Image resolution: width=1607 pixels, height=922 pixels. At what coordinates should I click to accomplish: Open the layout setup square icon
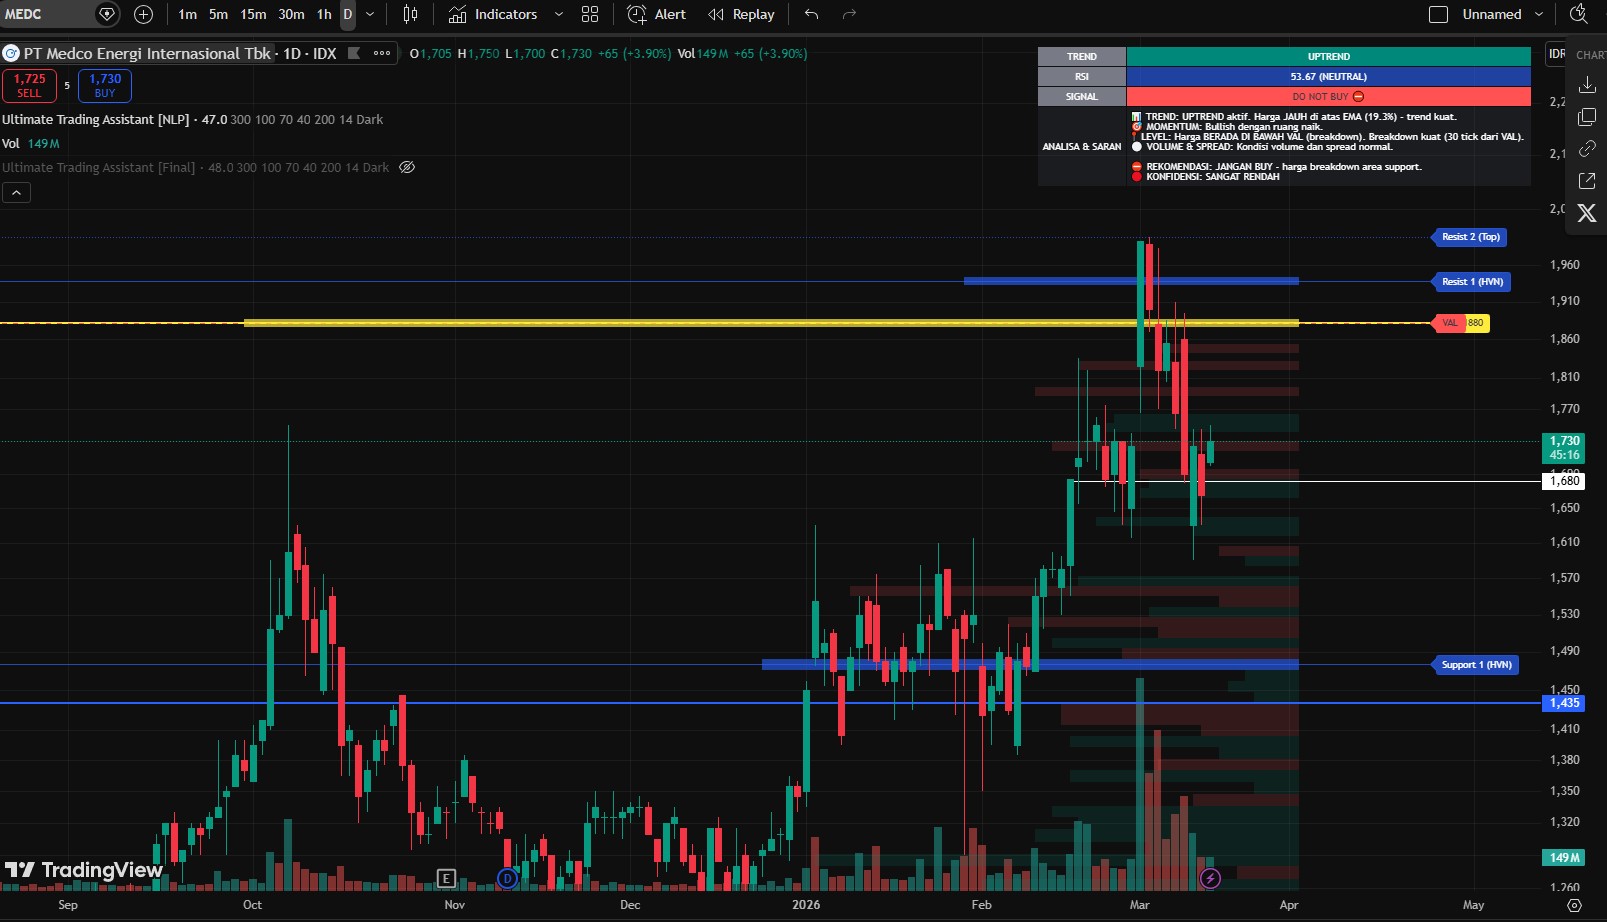coord(1438,14)
